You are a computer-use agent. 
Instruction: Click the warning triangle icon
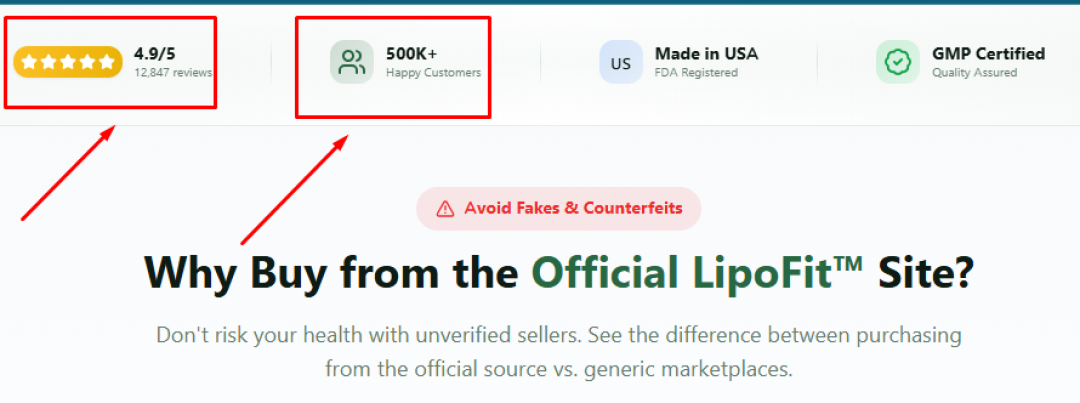[x=446, y=208]
